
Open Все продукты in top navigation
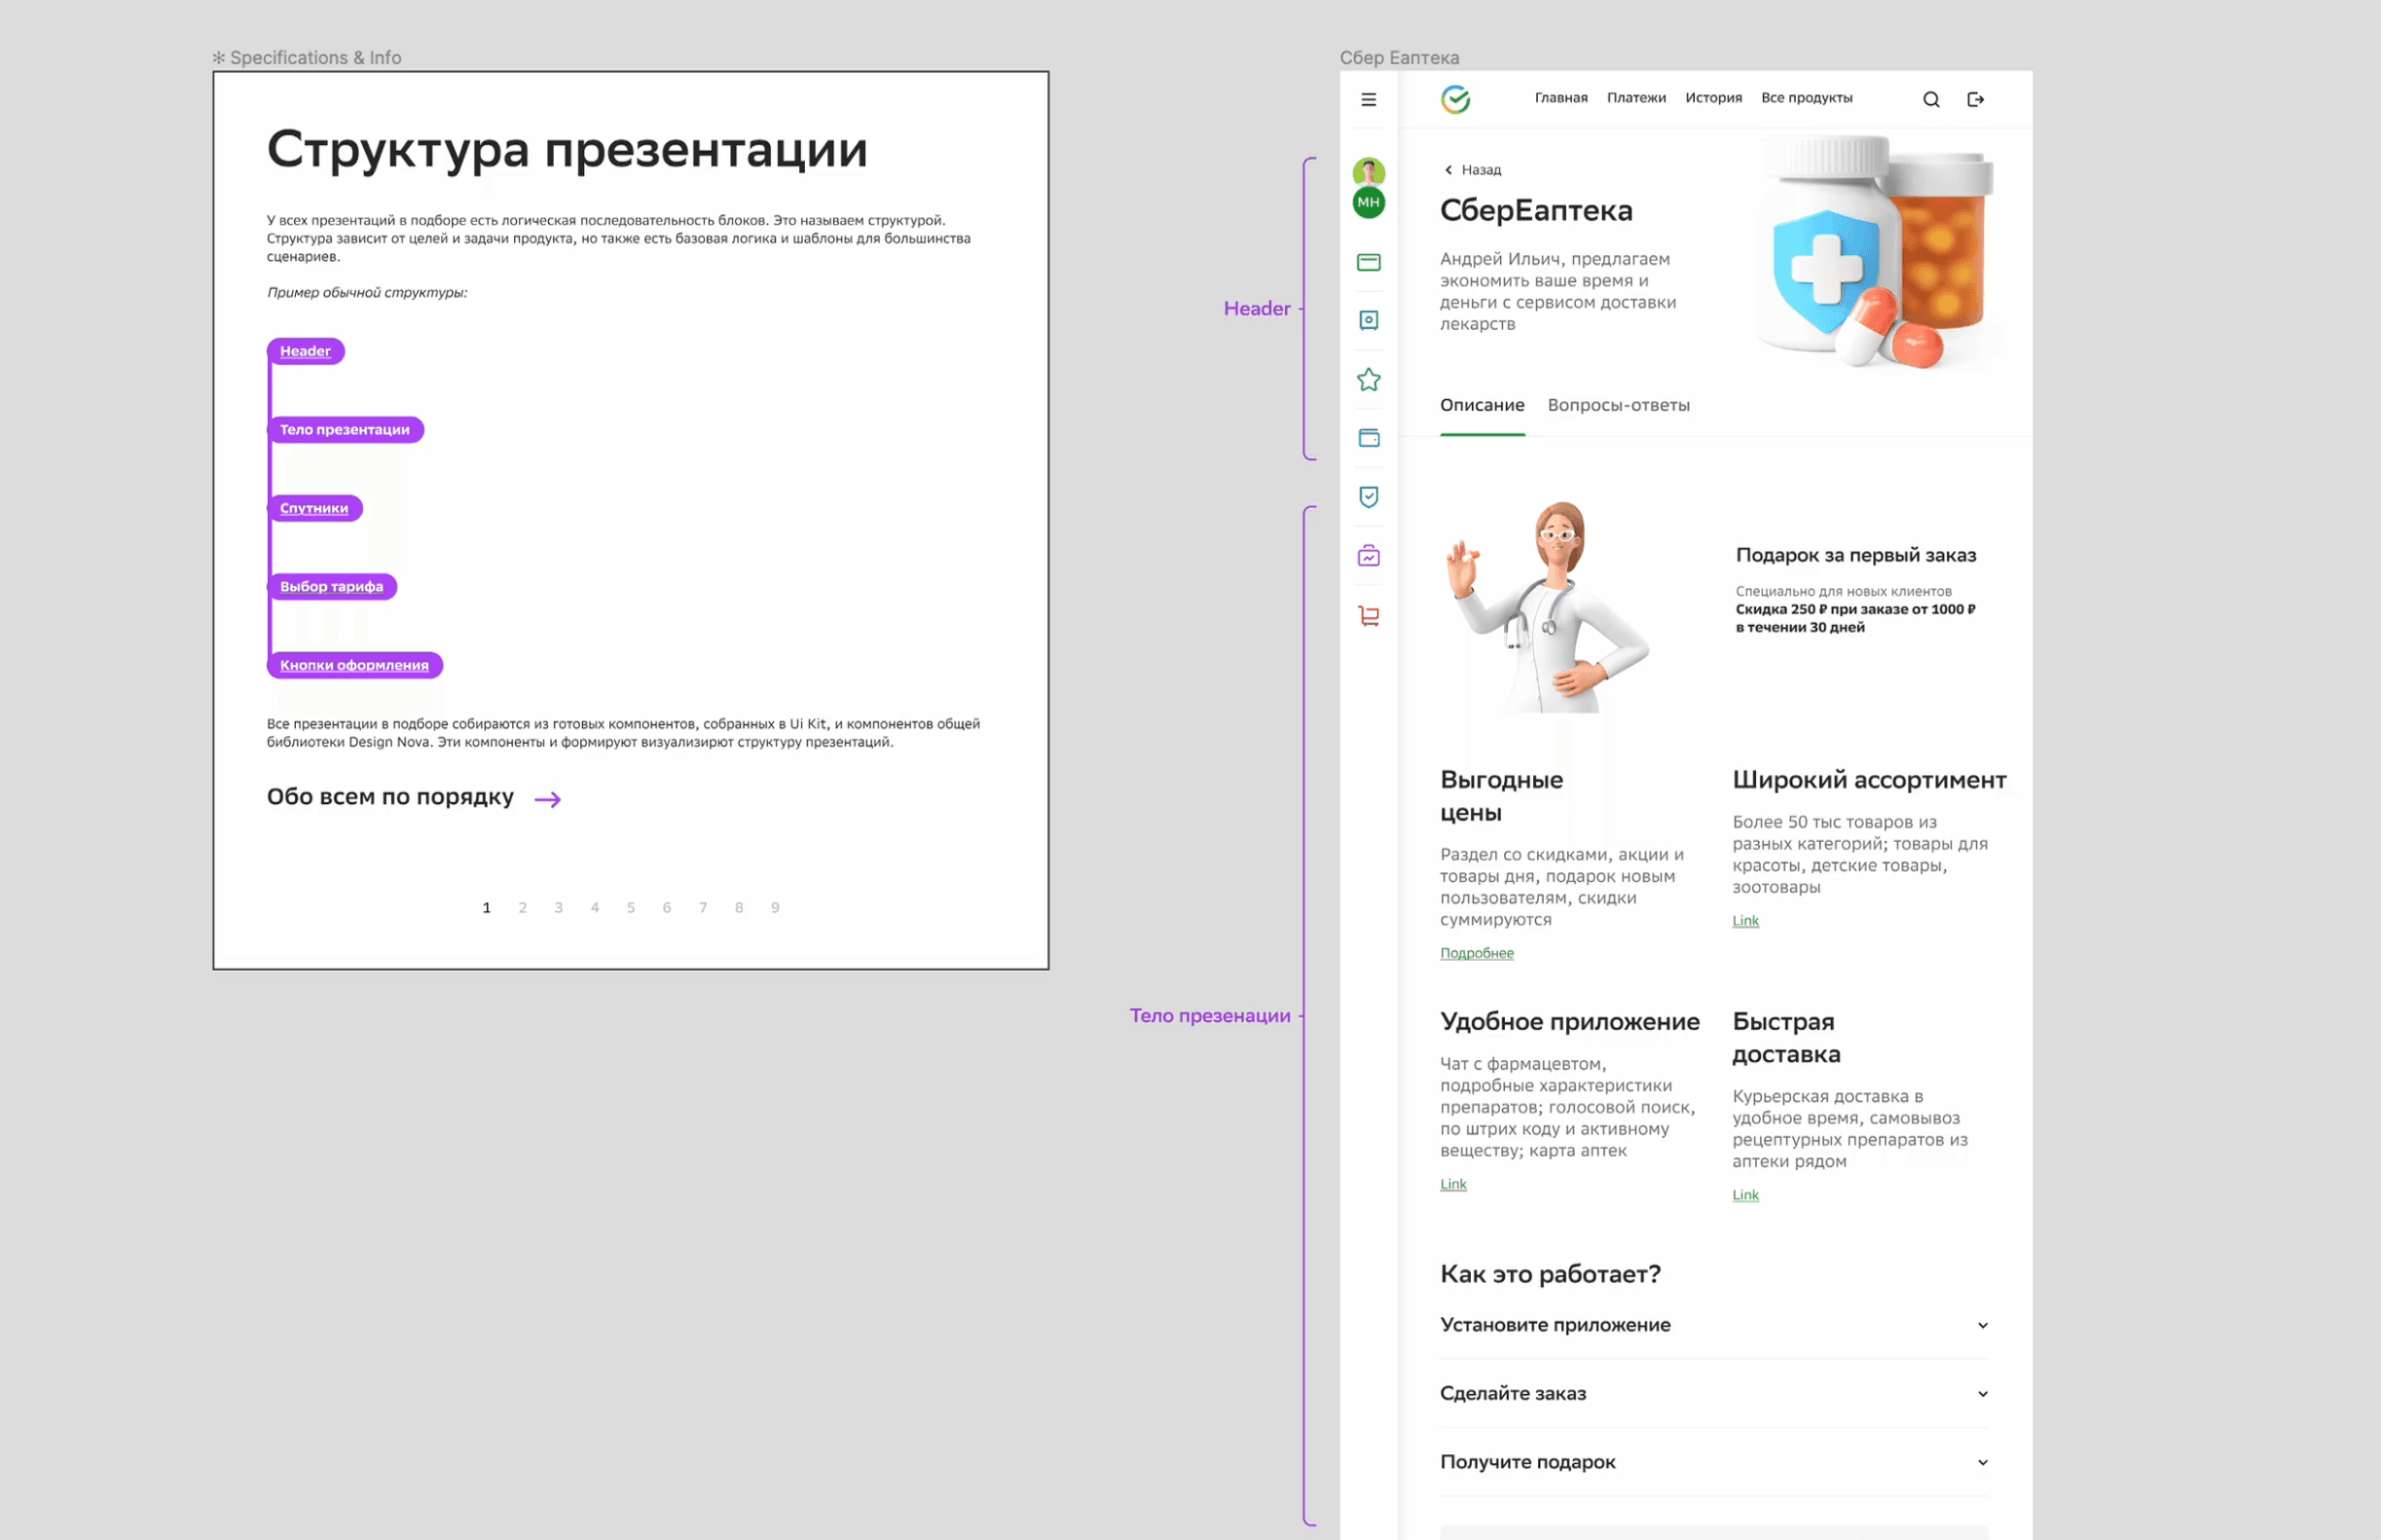[1806, 98]
